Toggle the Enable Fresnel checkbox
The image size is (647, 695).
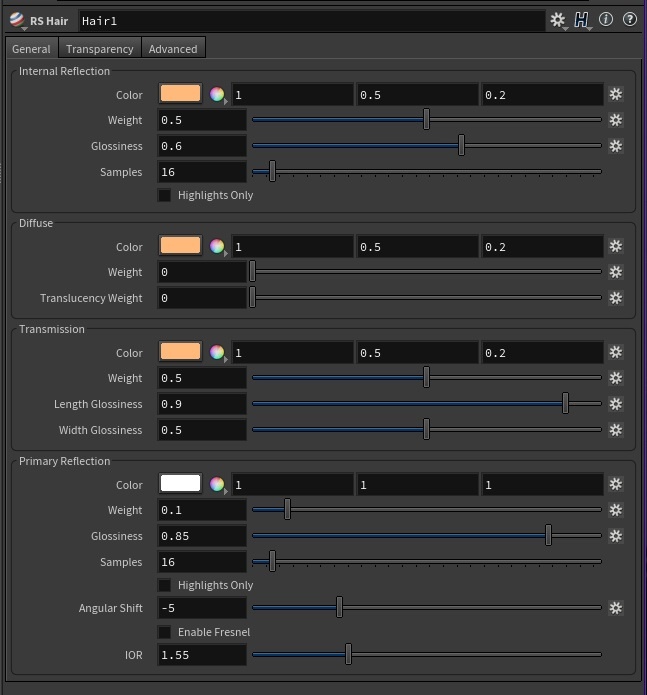(x=164, y=633)
